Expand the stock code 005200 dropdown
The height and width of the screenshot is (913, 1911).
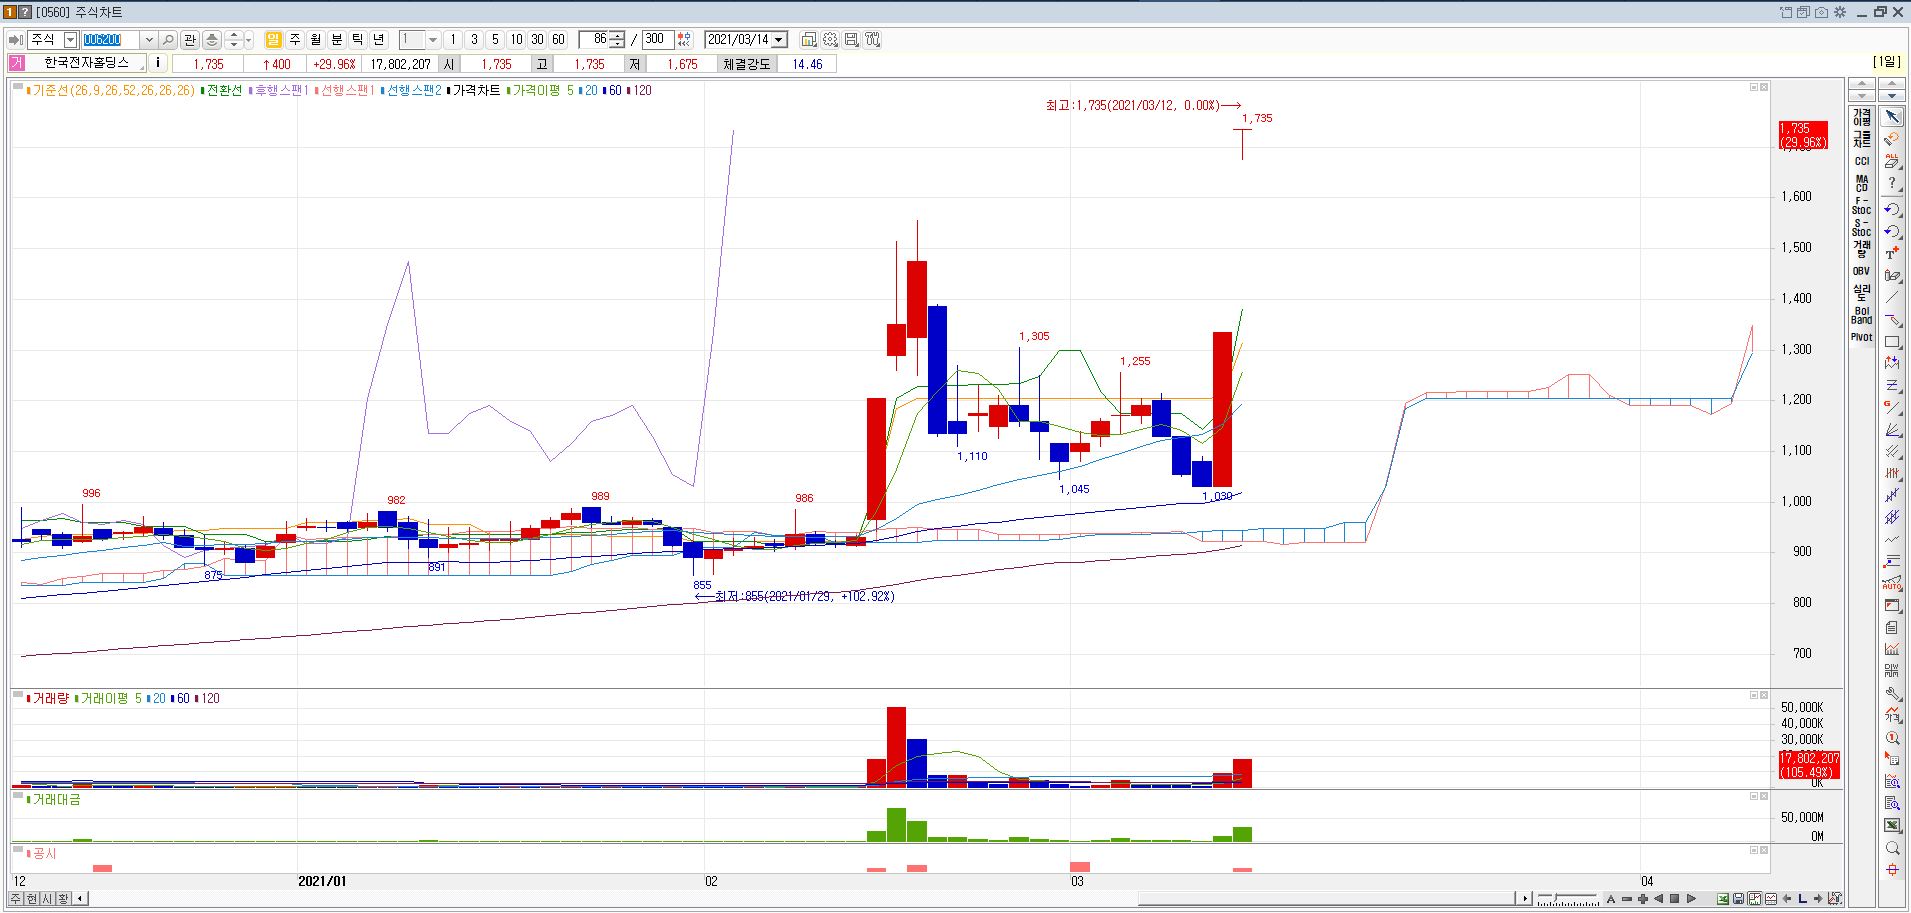(x=149, y=40)
